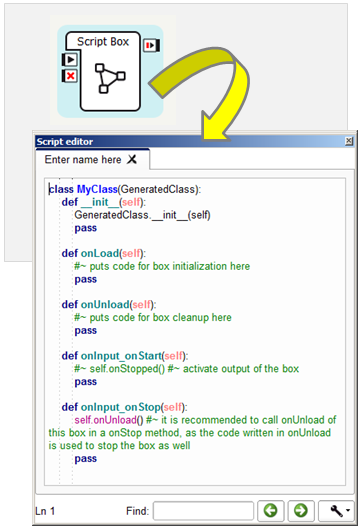Find previous match with the left arrow button

(270, 510)
